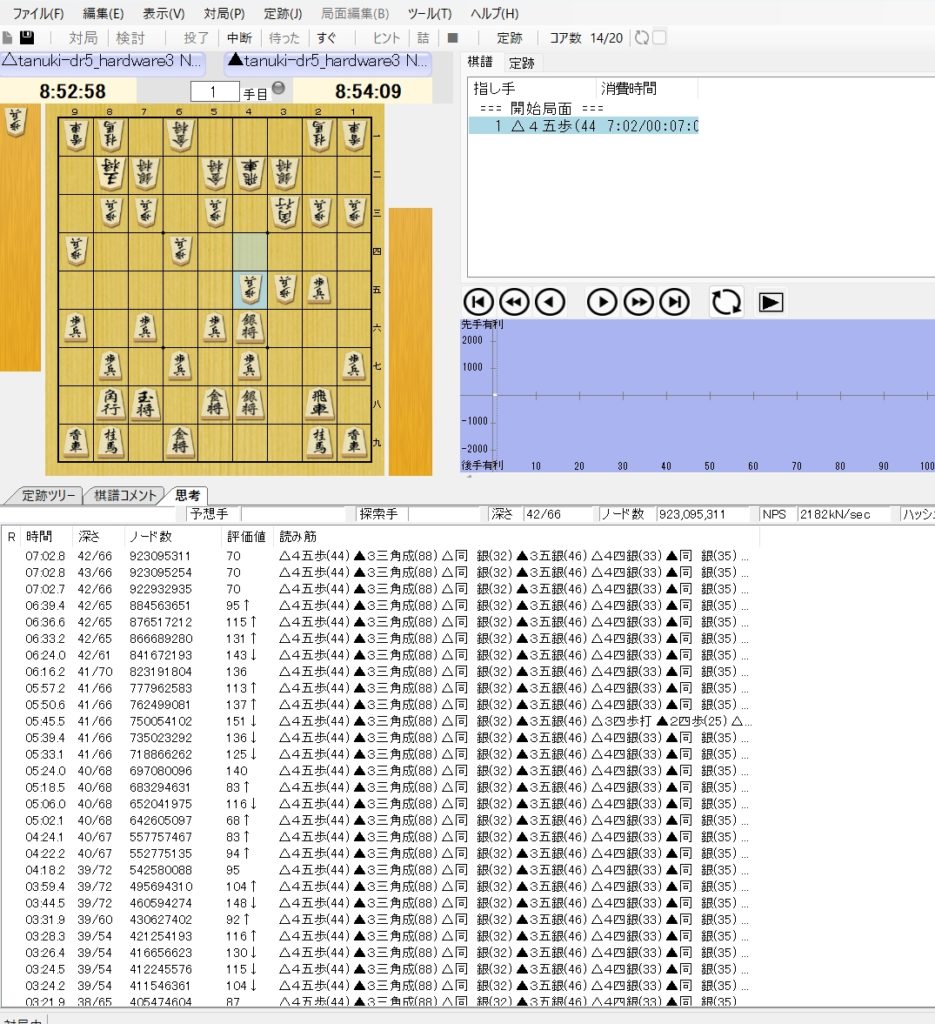Tick the checkbox beside core count
The width and height of the screenshot is (935, 1024).
pyautogui.click(x=660, y=38)
